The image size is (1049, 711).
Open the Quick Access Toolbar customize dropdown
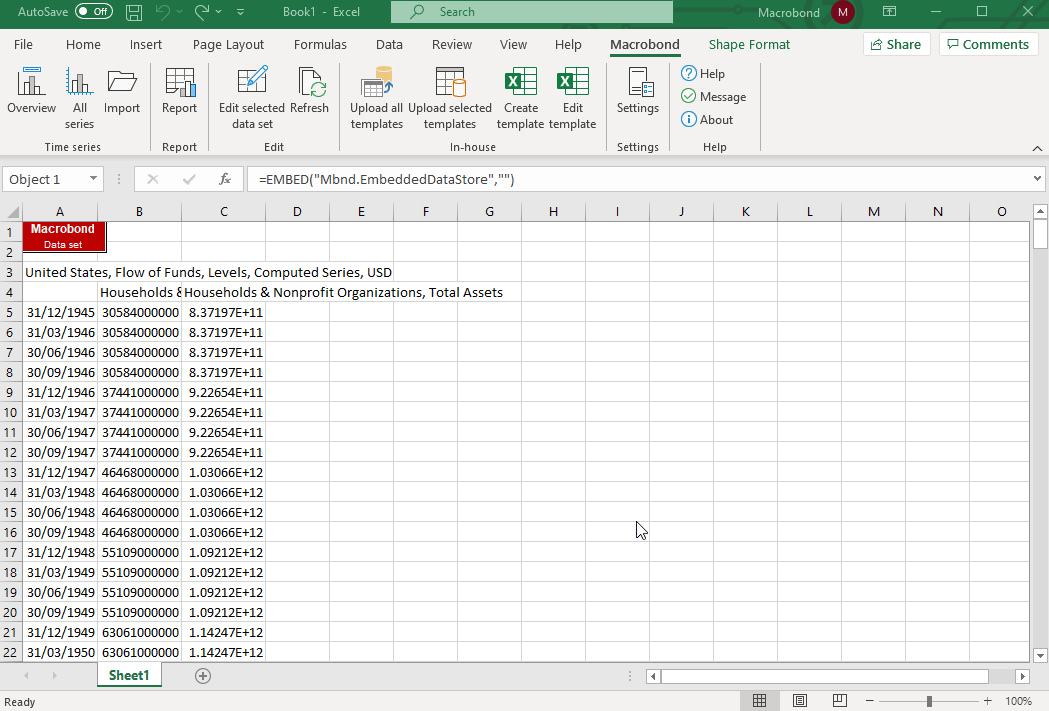click(240, 11)
